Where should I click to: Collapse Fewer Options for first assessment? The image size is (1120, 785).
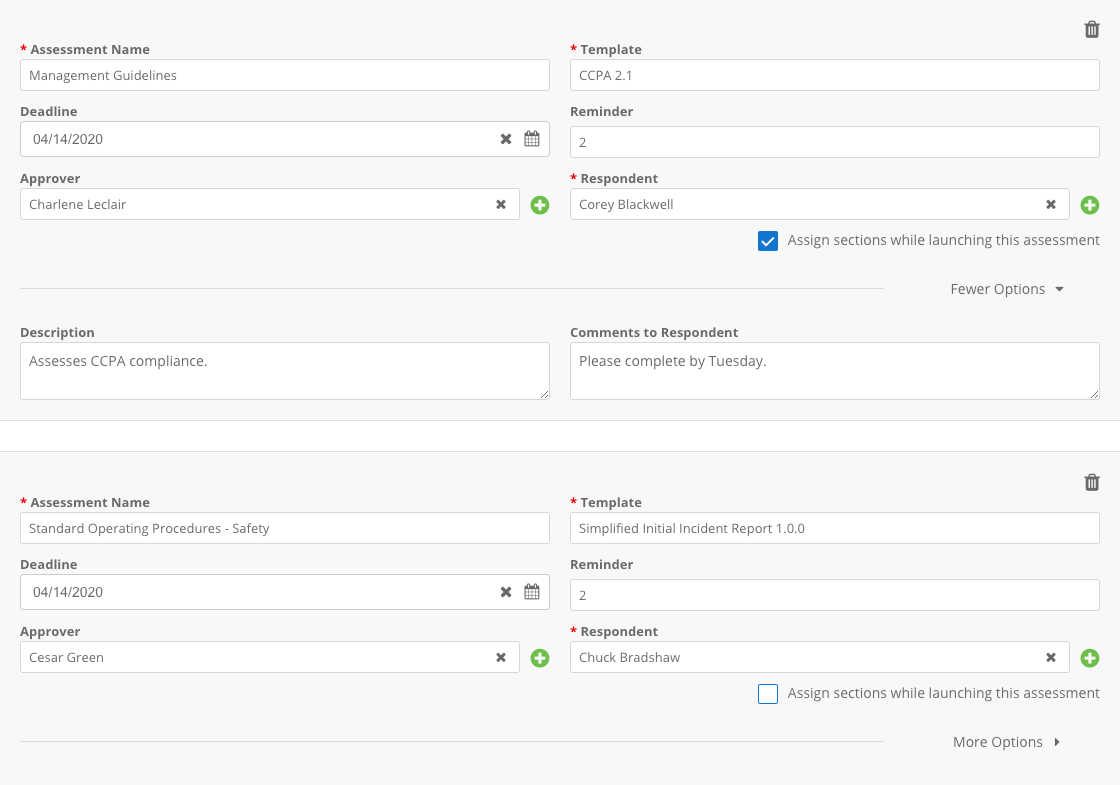click(1007, 289)
